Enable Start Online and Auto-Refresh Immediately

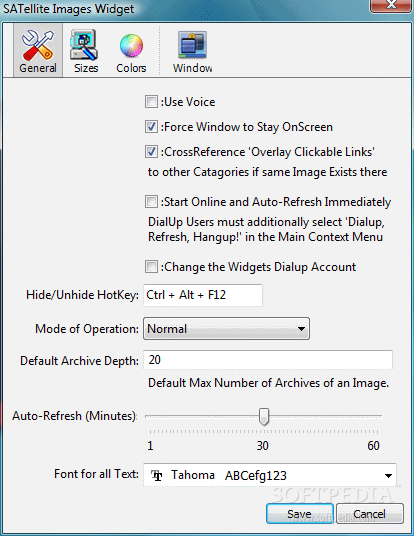(x=151, y=202)
